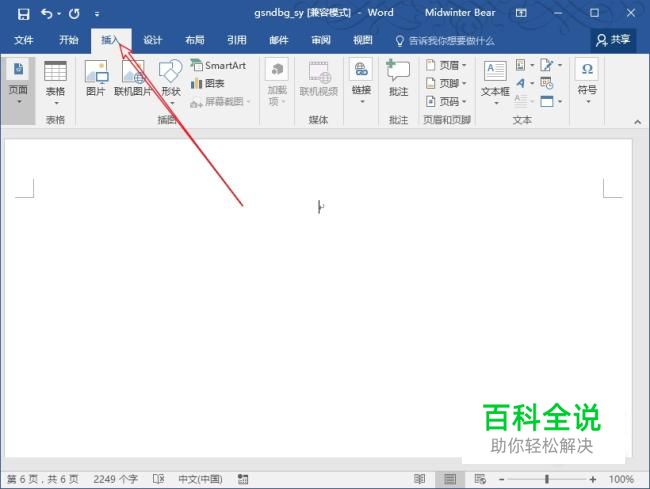Open the 链接 links dropdown
Image resolution: width=650 pixels, height=489 pixels.
coord(361,82)
